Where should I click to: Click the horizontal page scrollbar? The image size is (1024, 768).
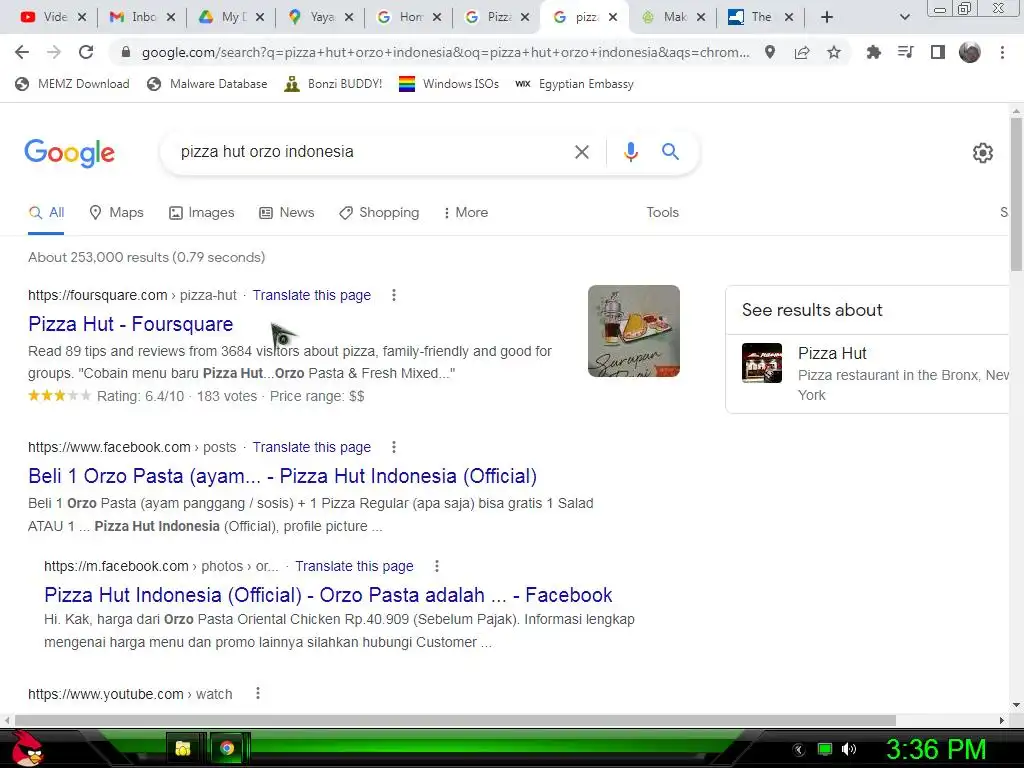[455, 720]
